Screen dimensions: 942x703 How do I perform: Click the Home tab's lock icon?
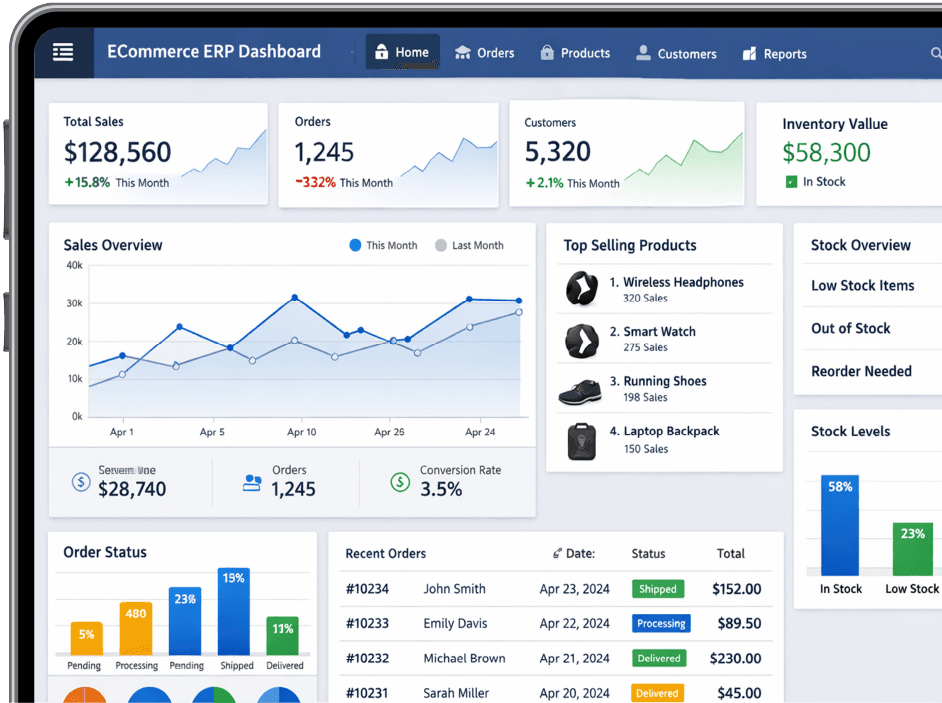pyautogui.click(x=381, y=51)
